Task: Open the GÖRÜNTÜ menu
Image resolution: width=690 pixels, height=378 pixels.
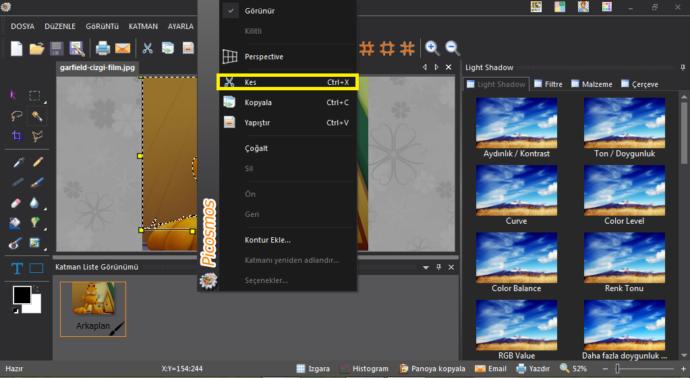Action: click(x=102, y=26)
